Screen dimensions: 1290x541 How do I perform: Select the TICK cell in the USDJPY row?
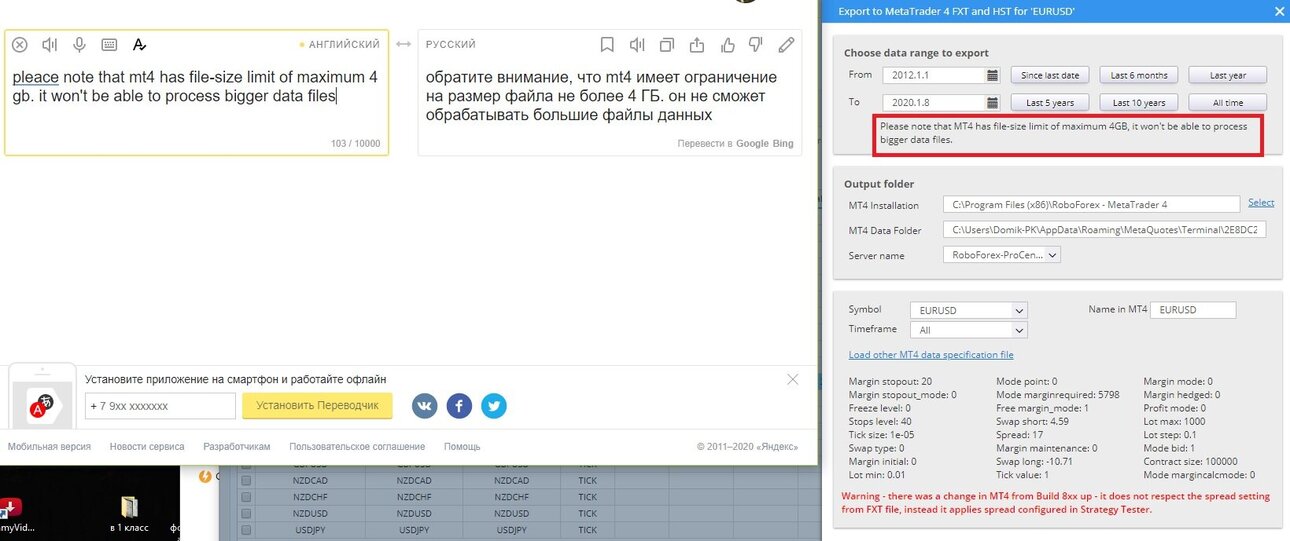[x=588, y=529]
